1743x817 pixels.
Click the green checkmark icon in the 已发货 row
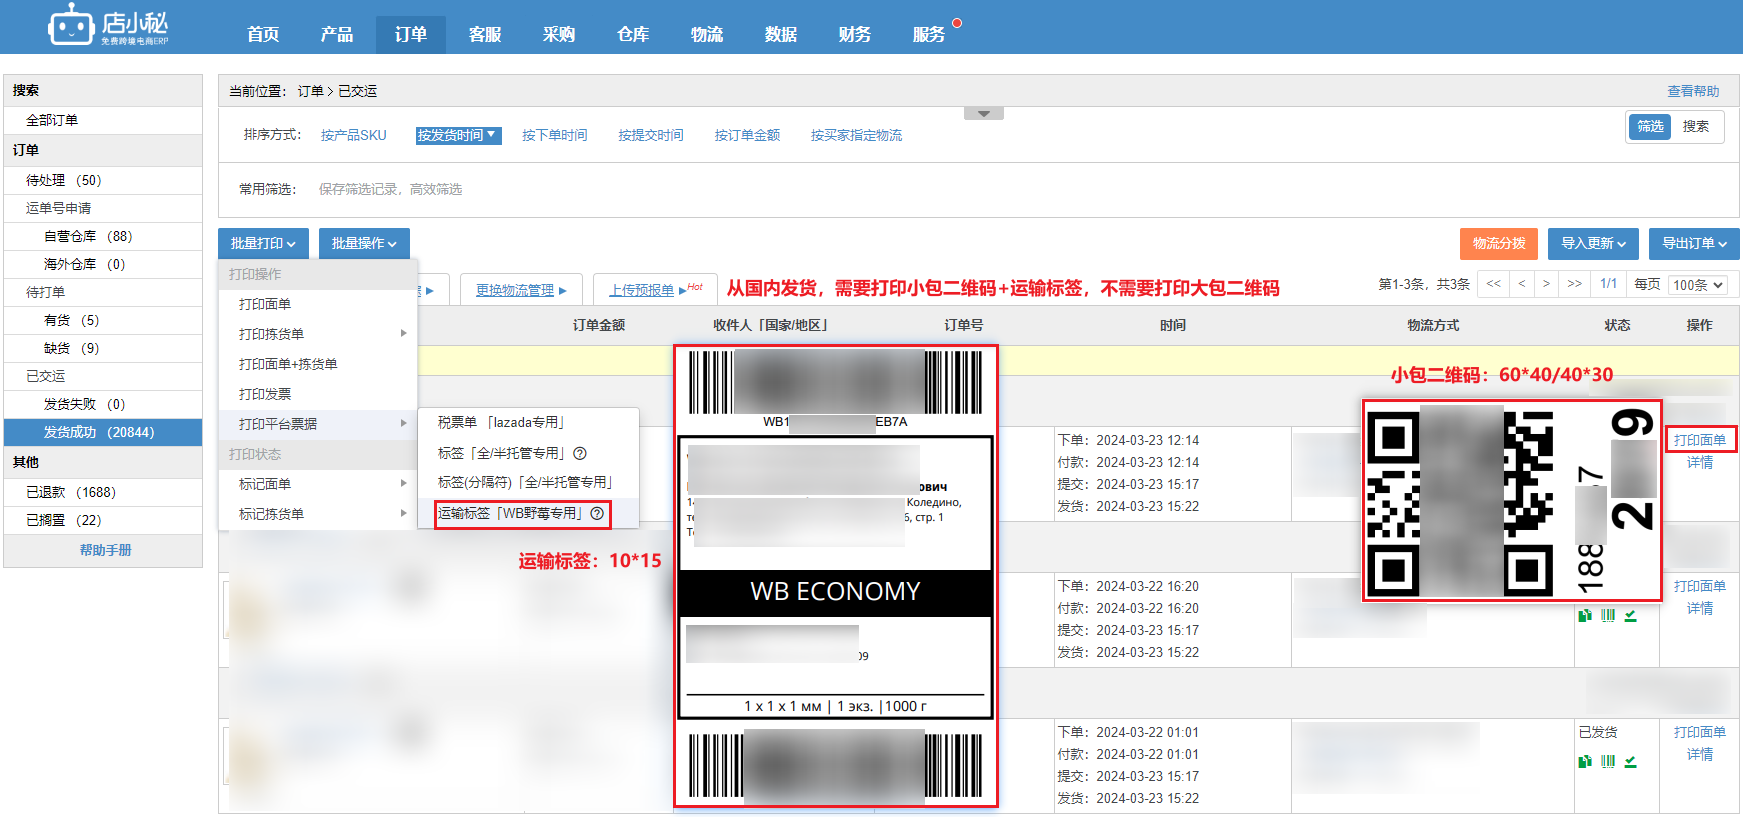tap(1631, 762)
